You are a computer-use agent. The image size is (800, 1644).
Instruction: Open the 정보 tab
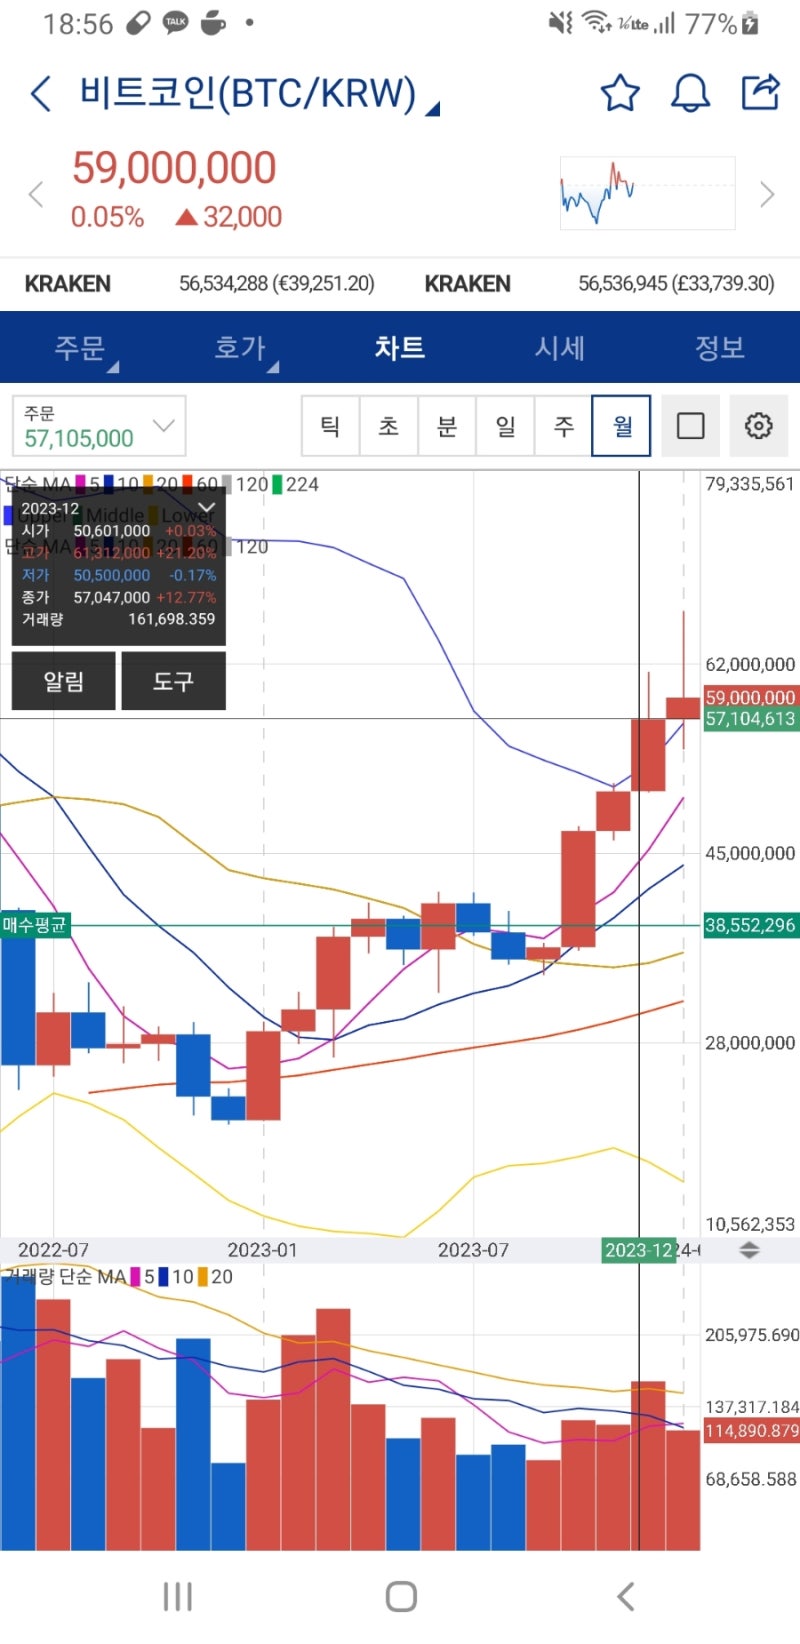click(720, 348)
